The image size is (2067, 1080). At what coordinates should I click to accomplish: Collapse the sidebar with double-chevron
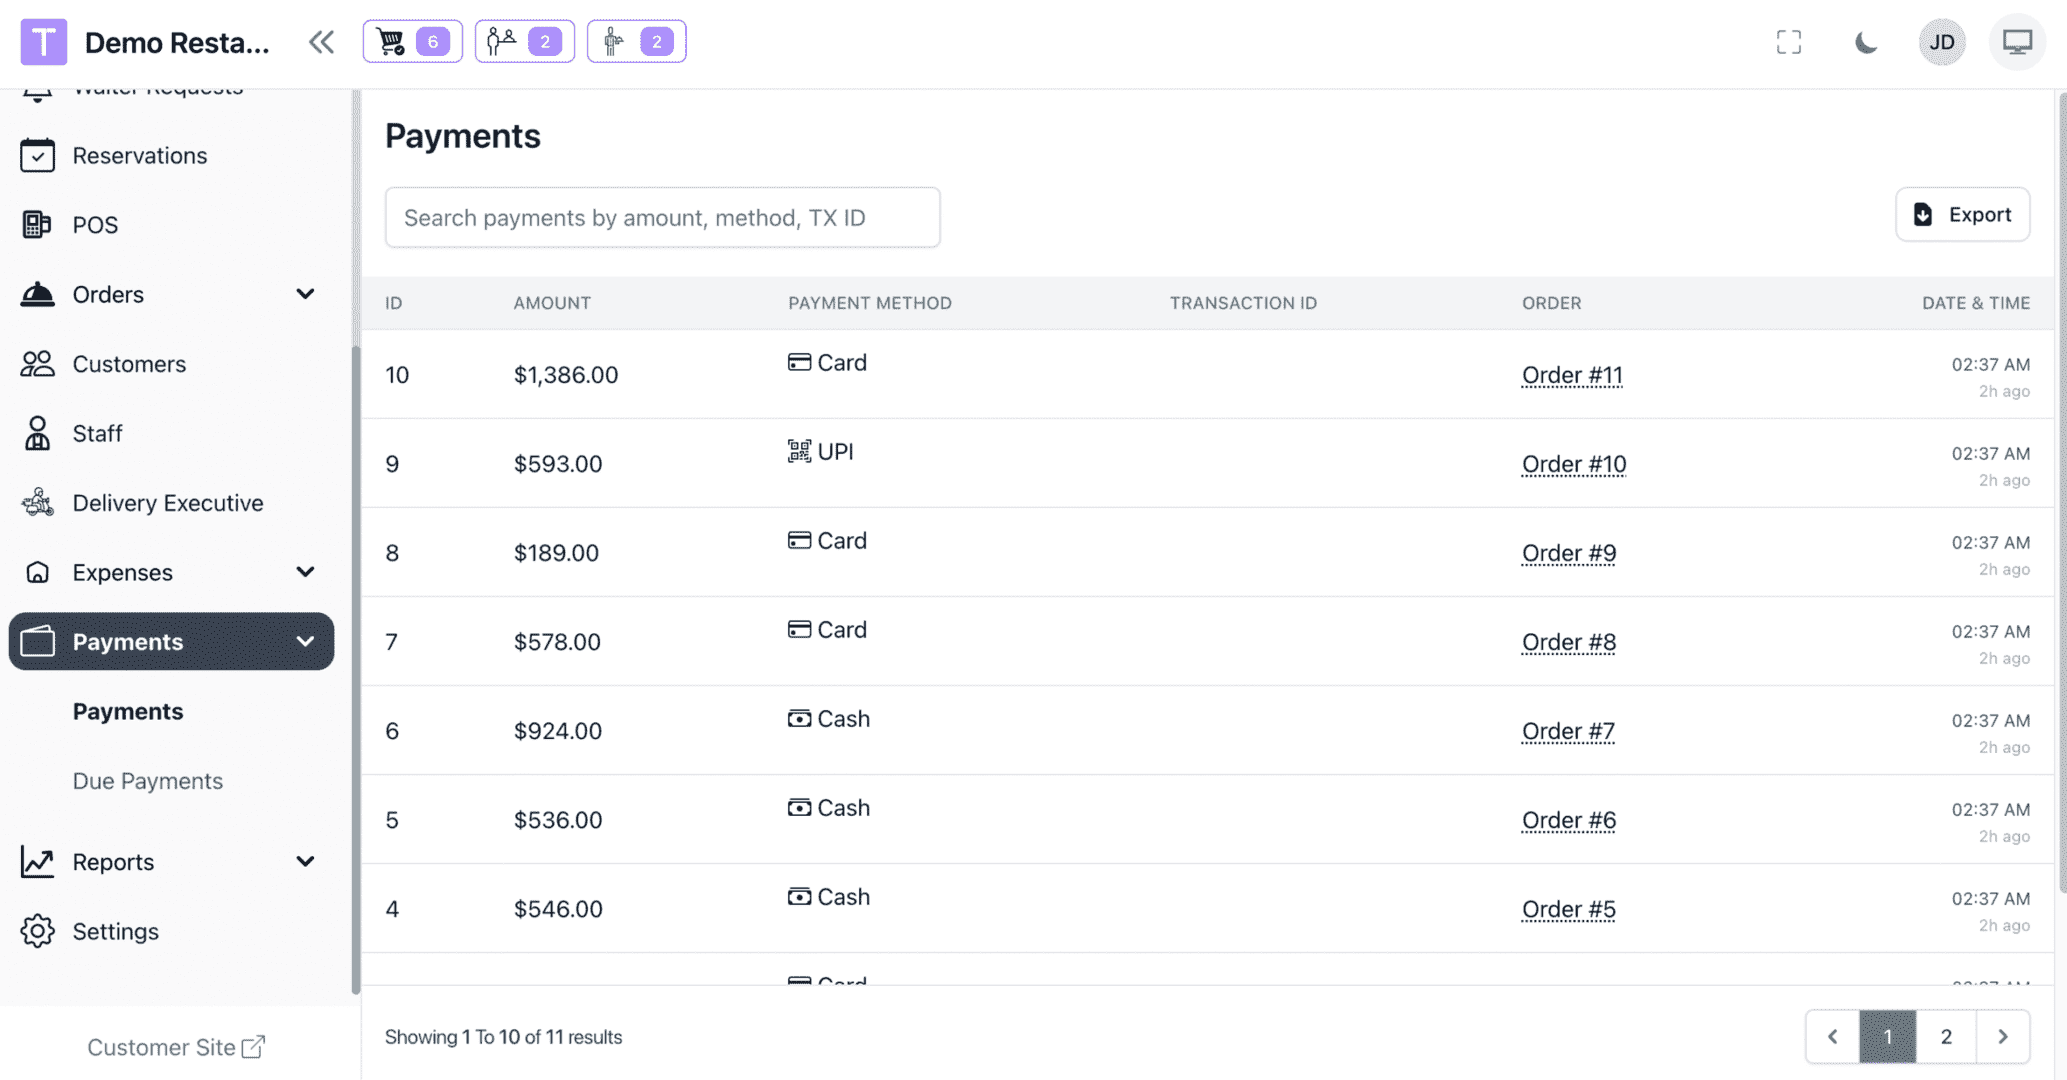point(320,41)
